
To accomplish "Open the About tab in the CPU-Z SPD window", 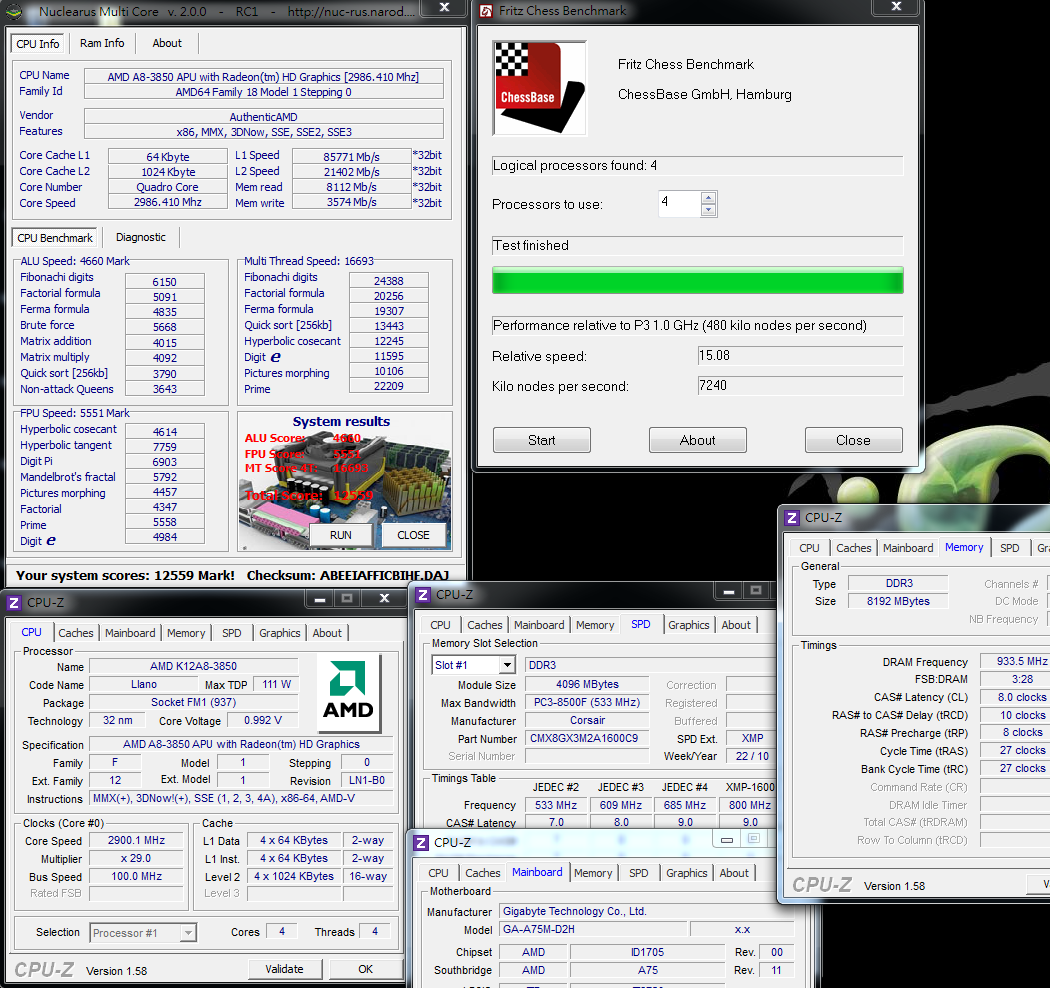I will click(x=736, y=625).
